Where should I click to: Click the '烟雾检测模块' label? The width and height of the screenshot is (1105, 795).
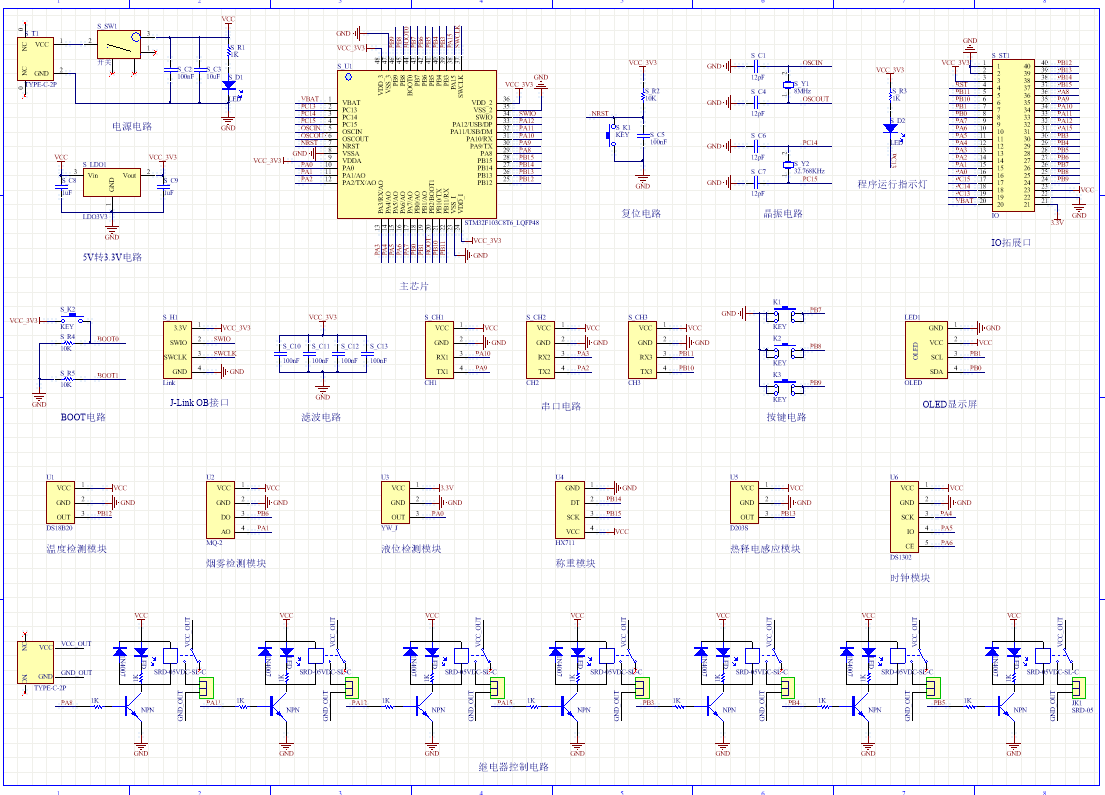tap(236, 564)
